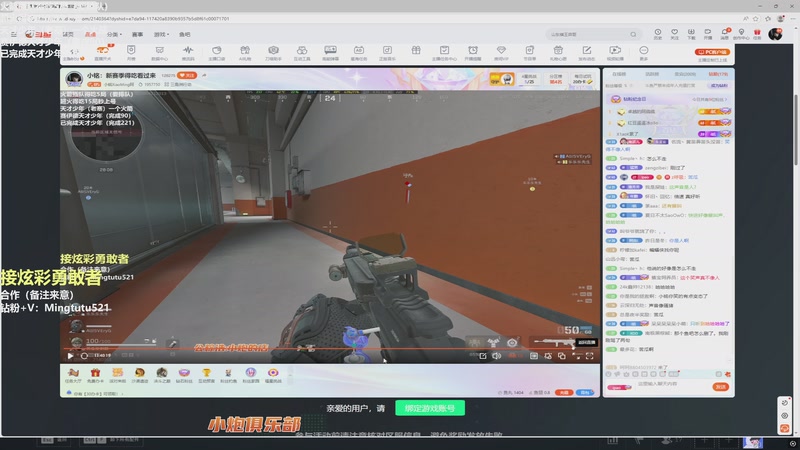
Task: Click the share arrow beside follow button
Action: click(204, 76)
